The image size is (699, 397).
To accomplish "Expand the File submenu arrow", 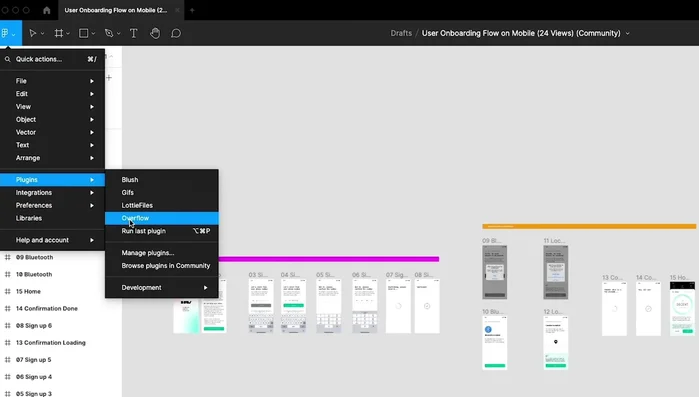I will (x=92, y=81).
